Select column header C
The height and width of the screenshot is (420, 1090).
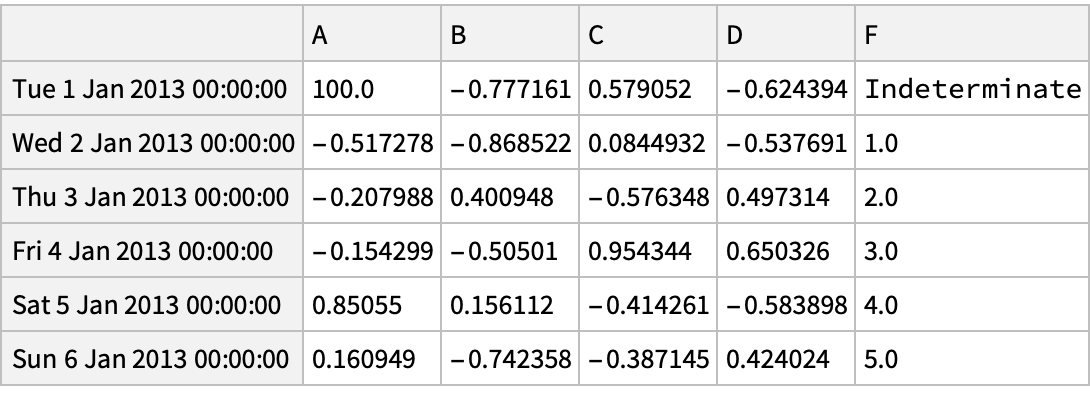click(648, 35)
